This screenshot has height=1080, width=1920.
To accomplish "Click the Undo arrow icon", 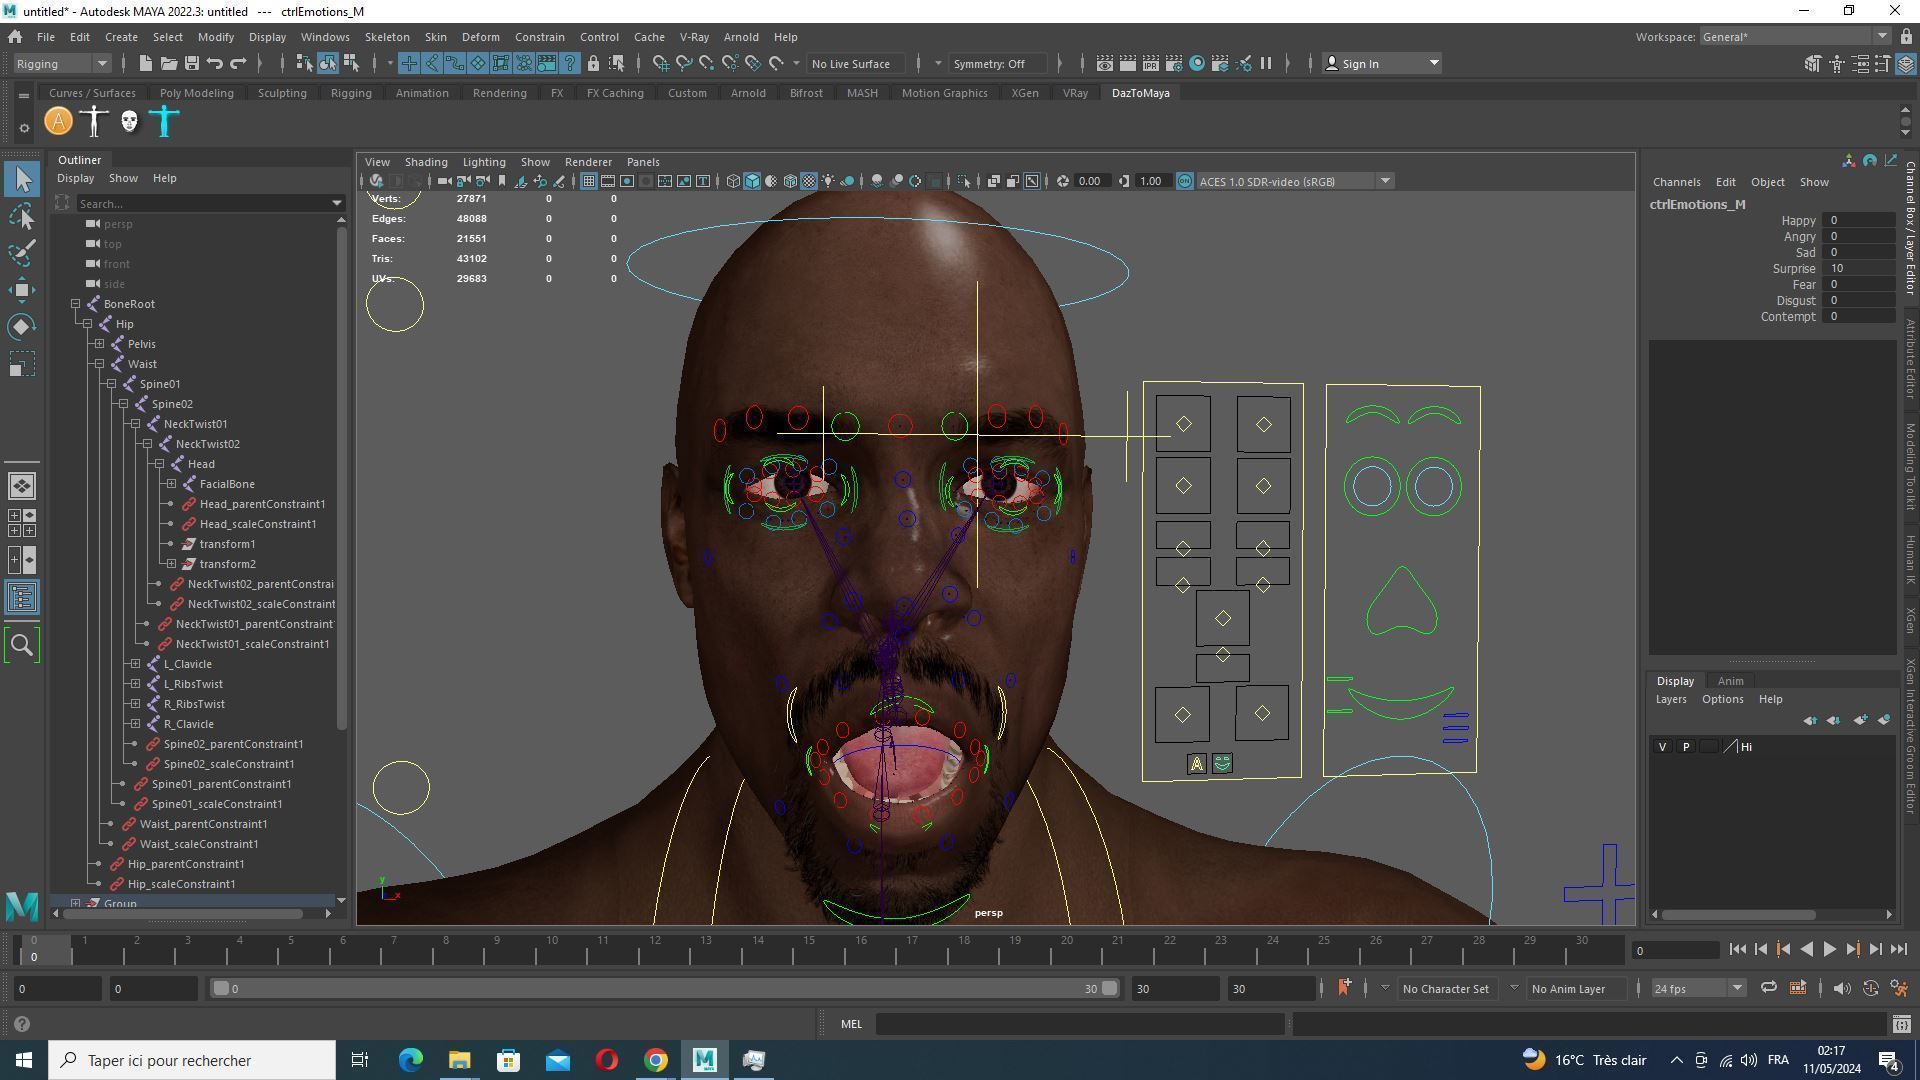I will pos(214,63).
